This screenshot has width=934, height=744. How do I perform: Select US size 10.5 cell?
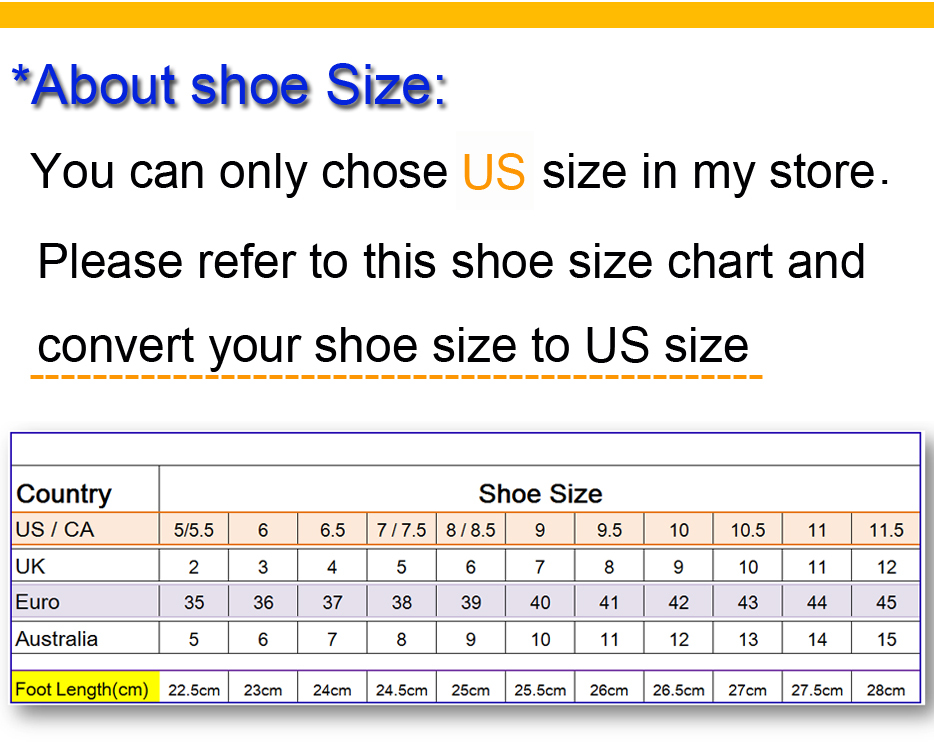tap(748, 529)
